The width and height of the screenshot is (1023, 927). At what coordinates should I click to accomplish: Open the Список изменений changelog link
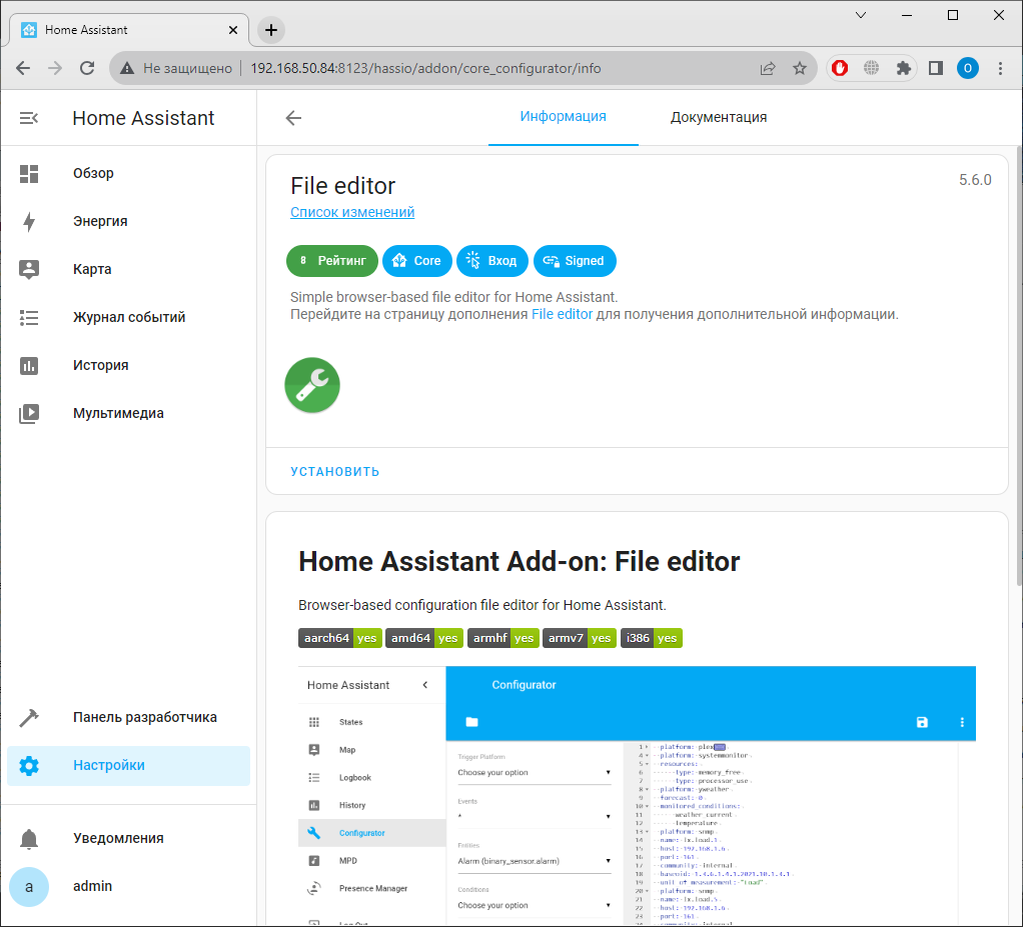[352, 212]
